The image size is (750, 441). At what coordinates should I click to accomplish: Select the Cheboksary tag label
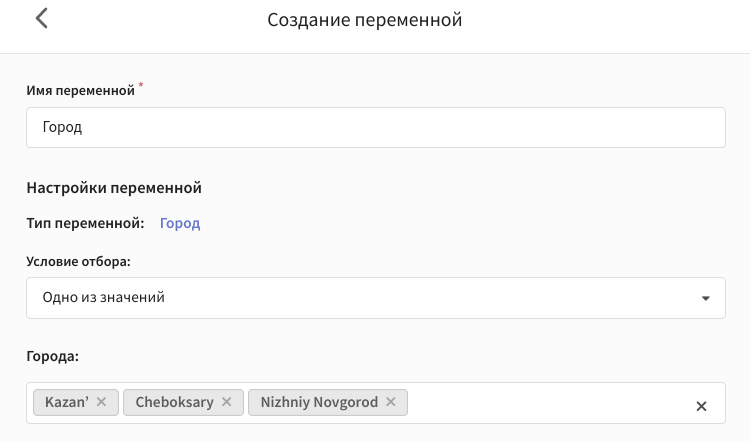[x=175, y=402]
